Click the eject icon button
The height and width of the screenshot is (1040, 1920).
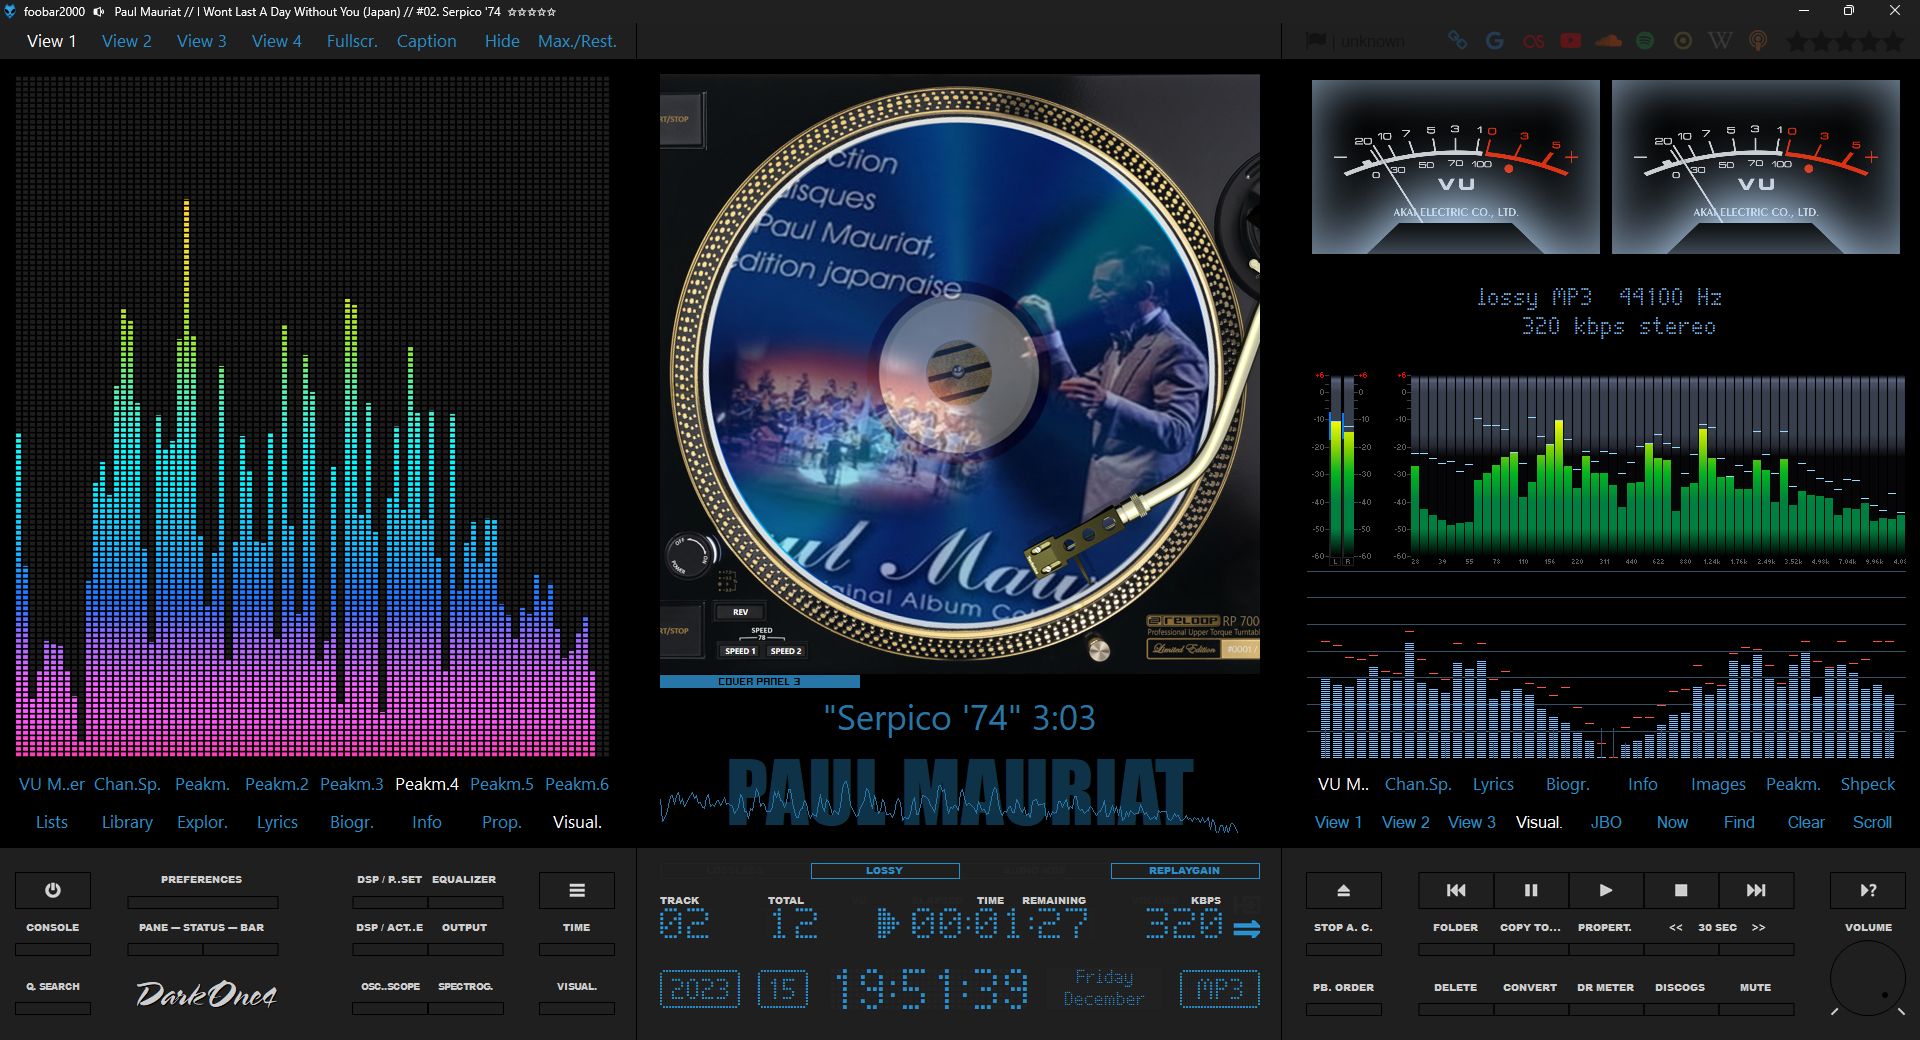pyautogui.click(x=1344, y=890)
